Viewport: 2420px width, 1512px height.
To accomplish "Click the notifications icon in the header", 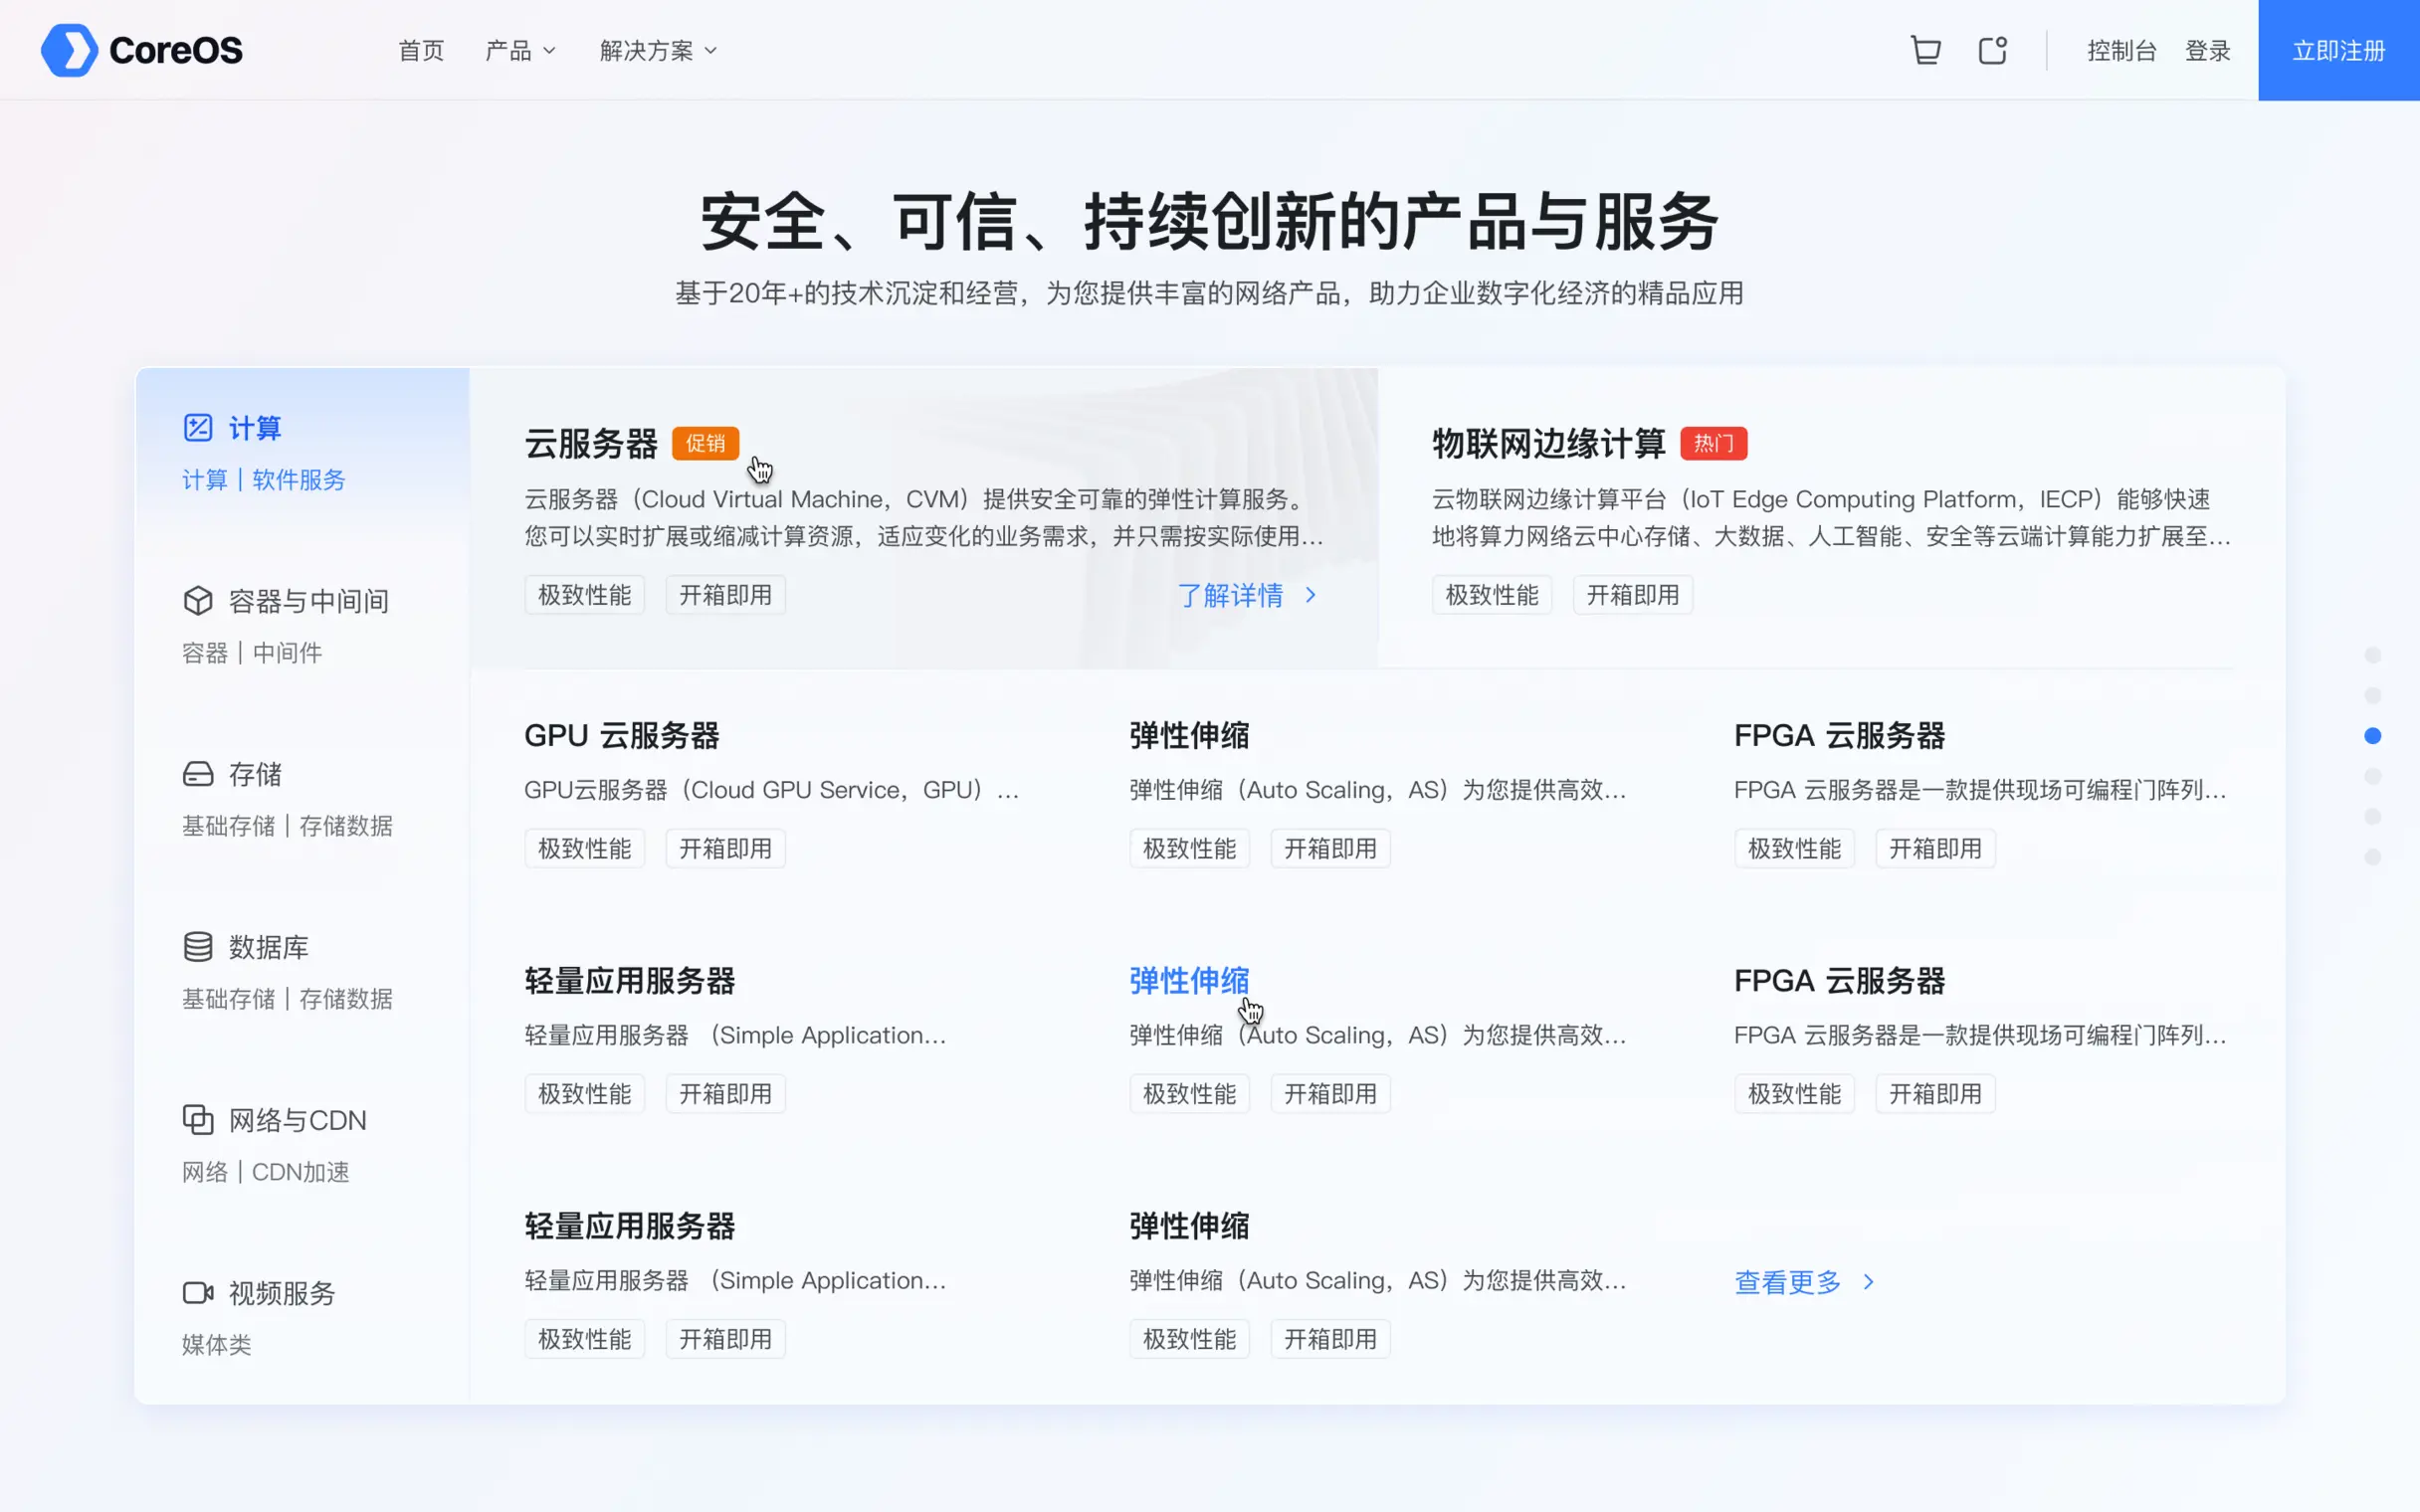I will (x=1992, y=49).
